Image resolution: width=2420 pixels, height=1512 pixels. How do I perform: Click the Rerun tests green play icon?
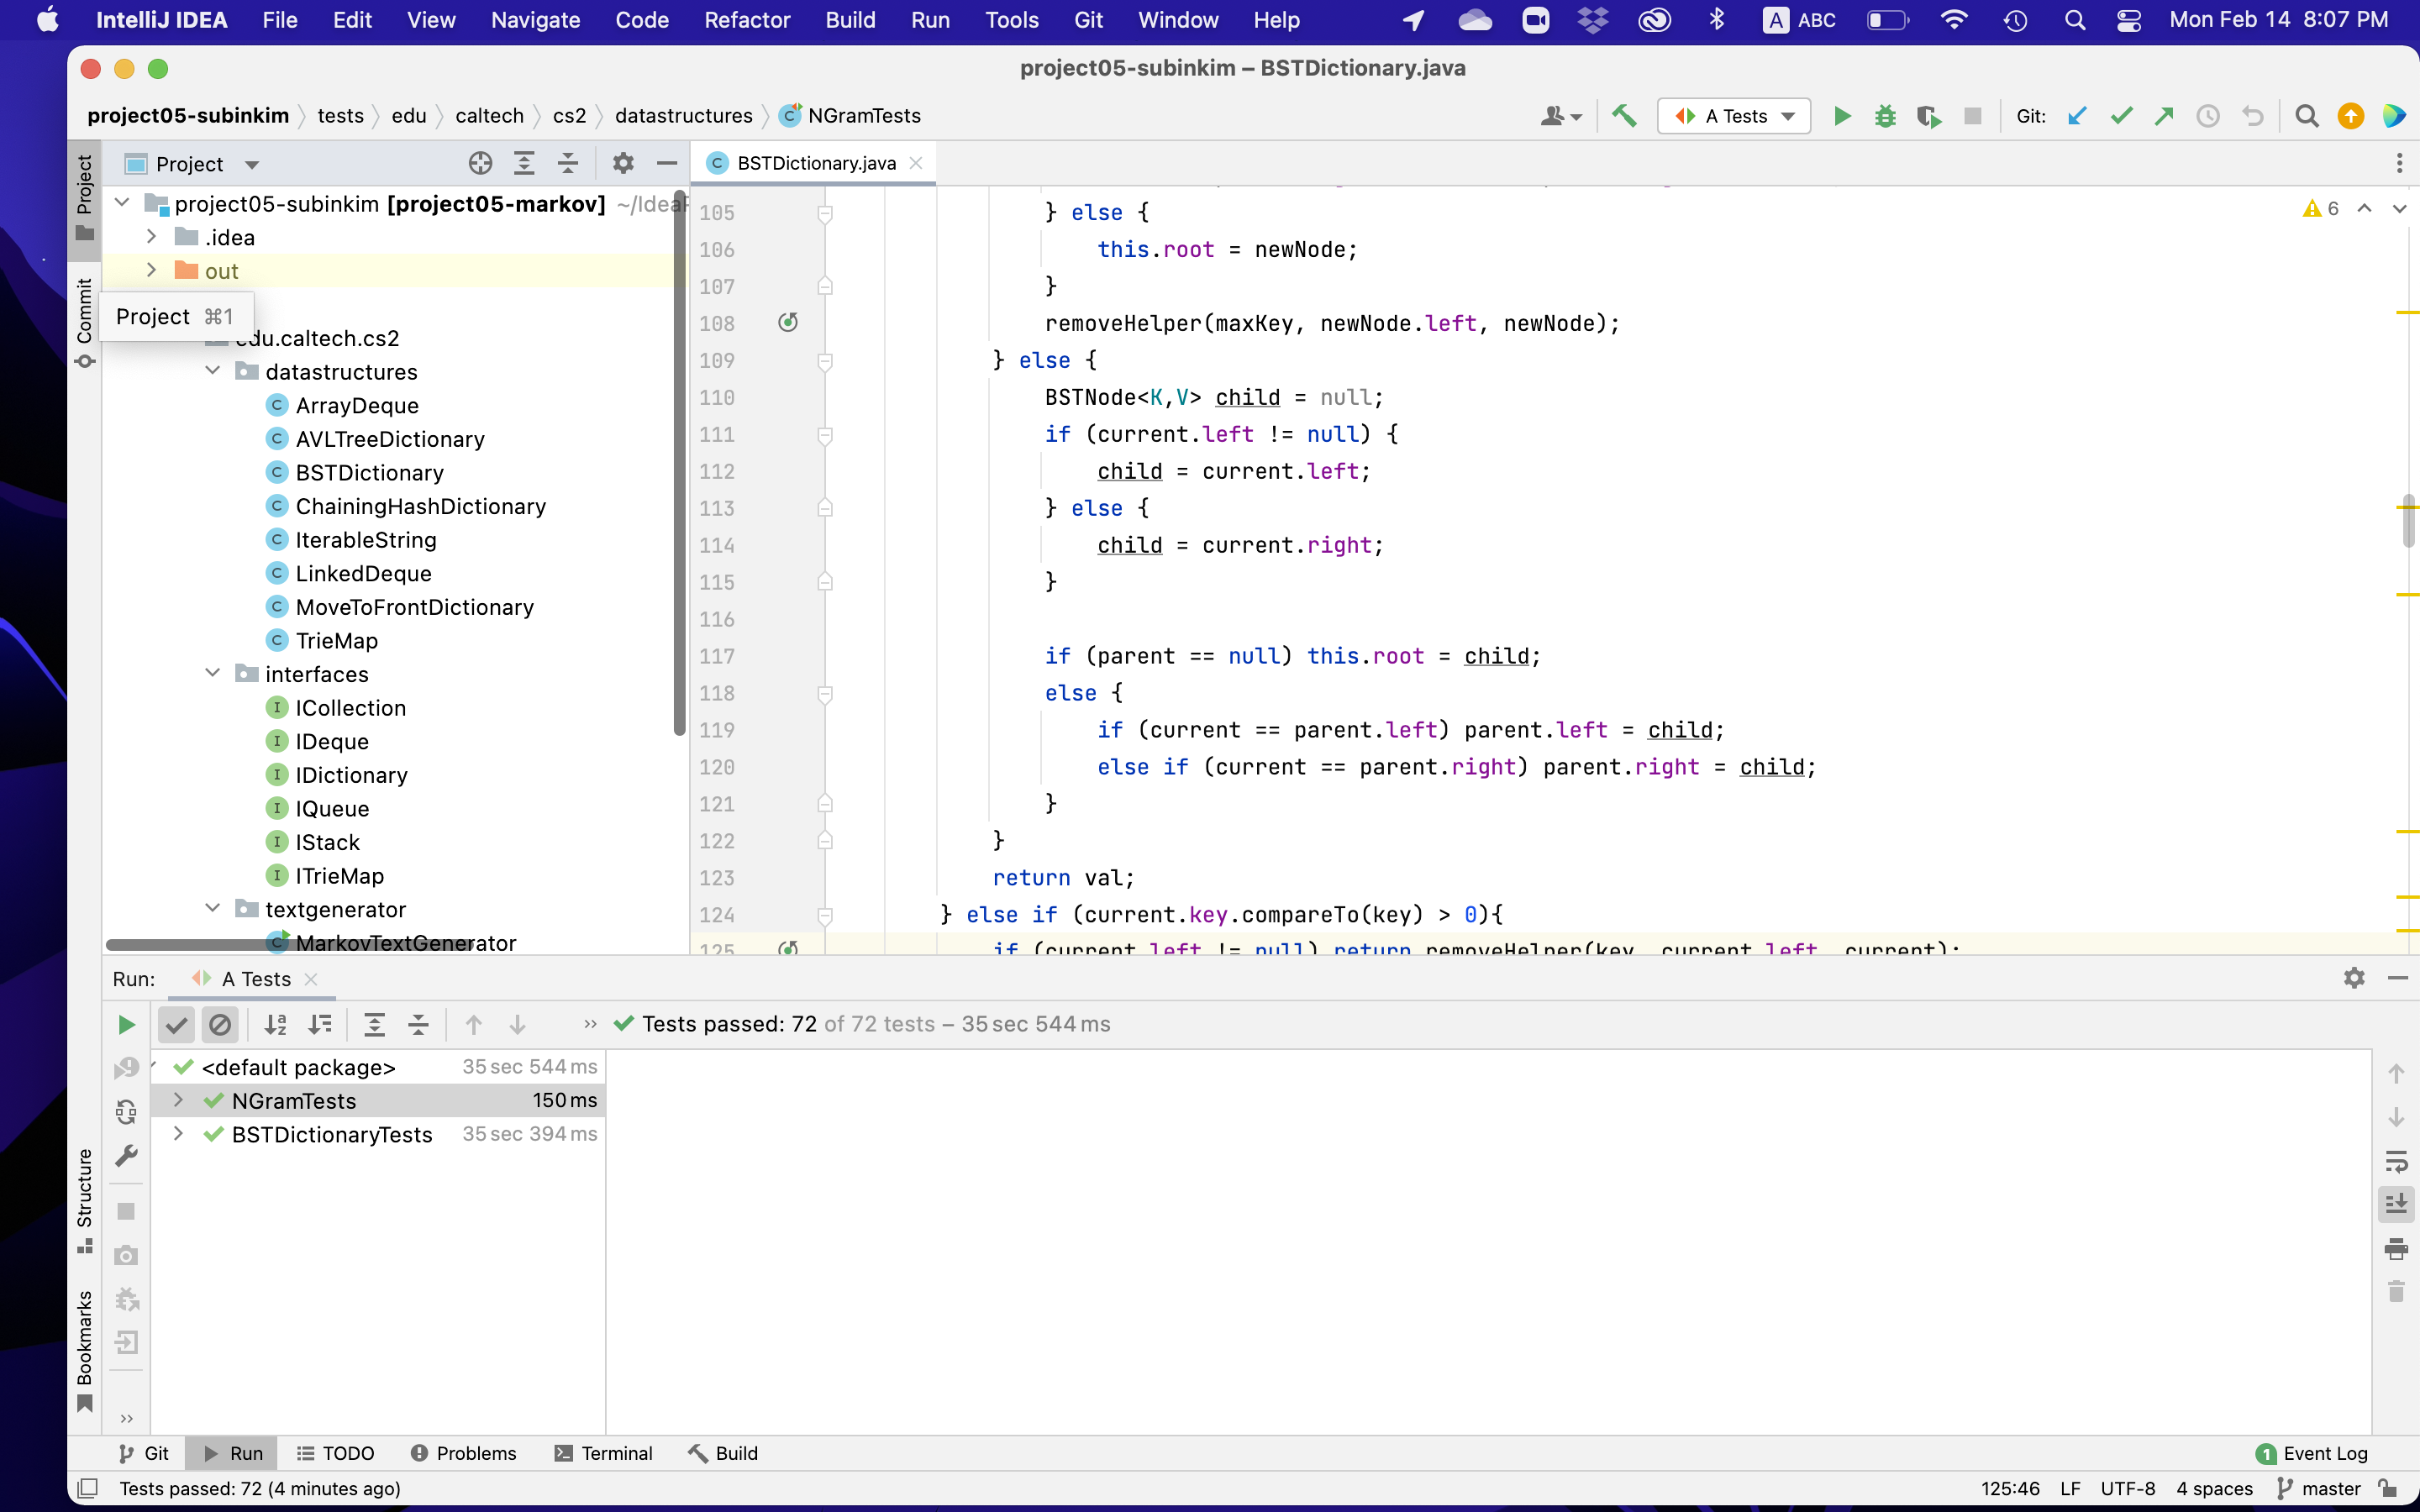(x=126, y=1024)
